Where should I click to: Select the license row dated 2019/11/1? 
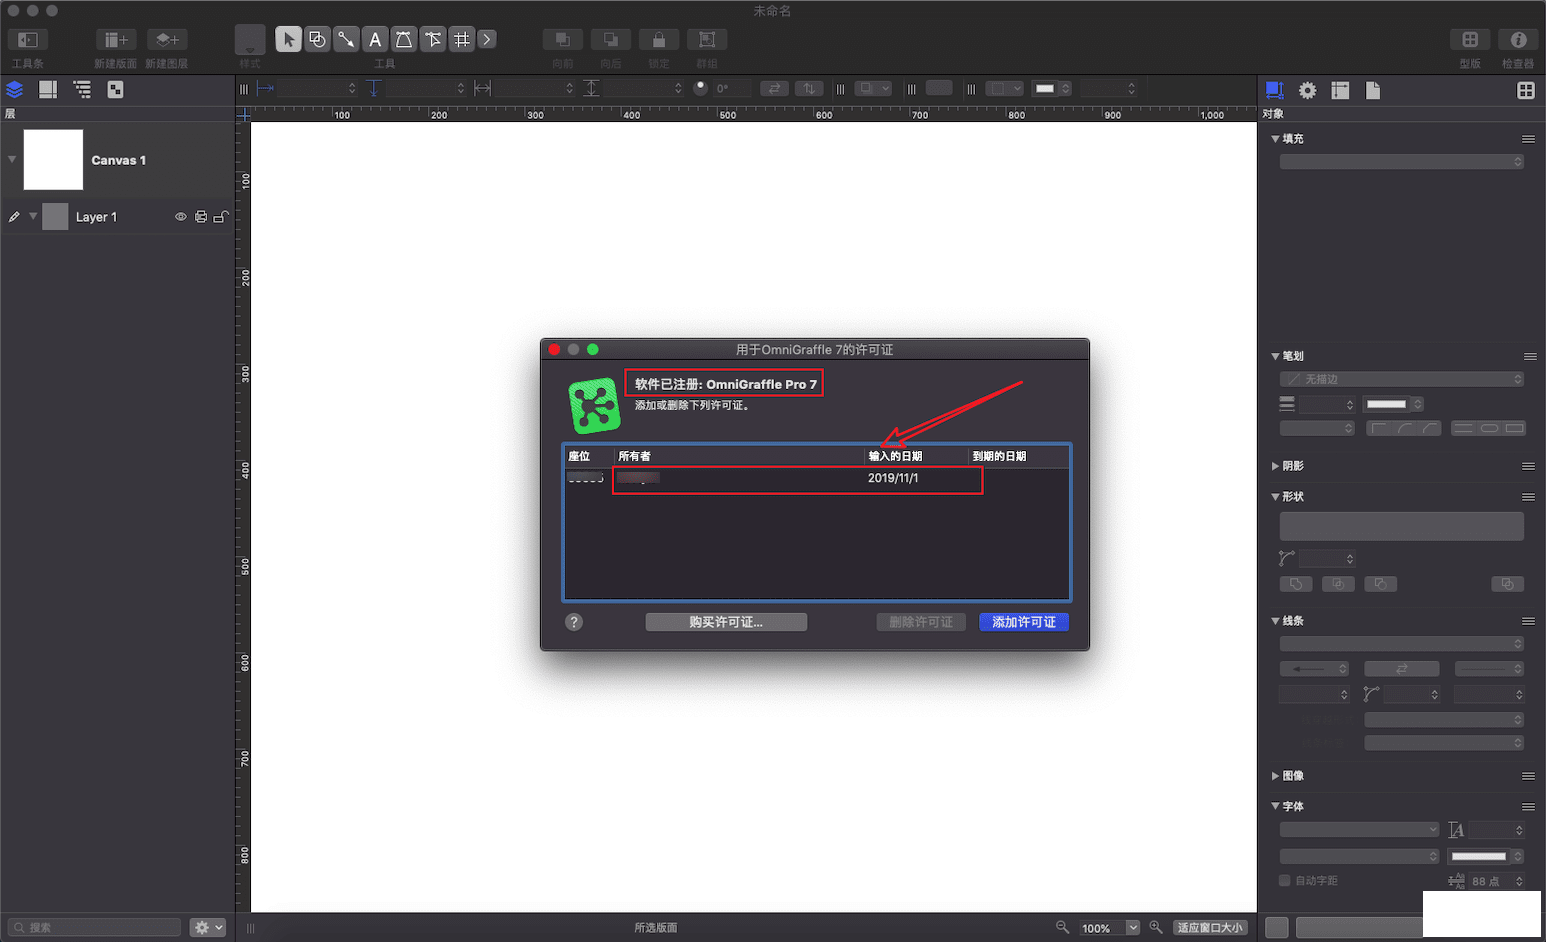click(816, 478)
